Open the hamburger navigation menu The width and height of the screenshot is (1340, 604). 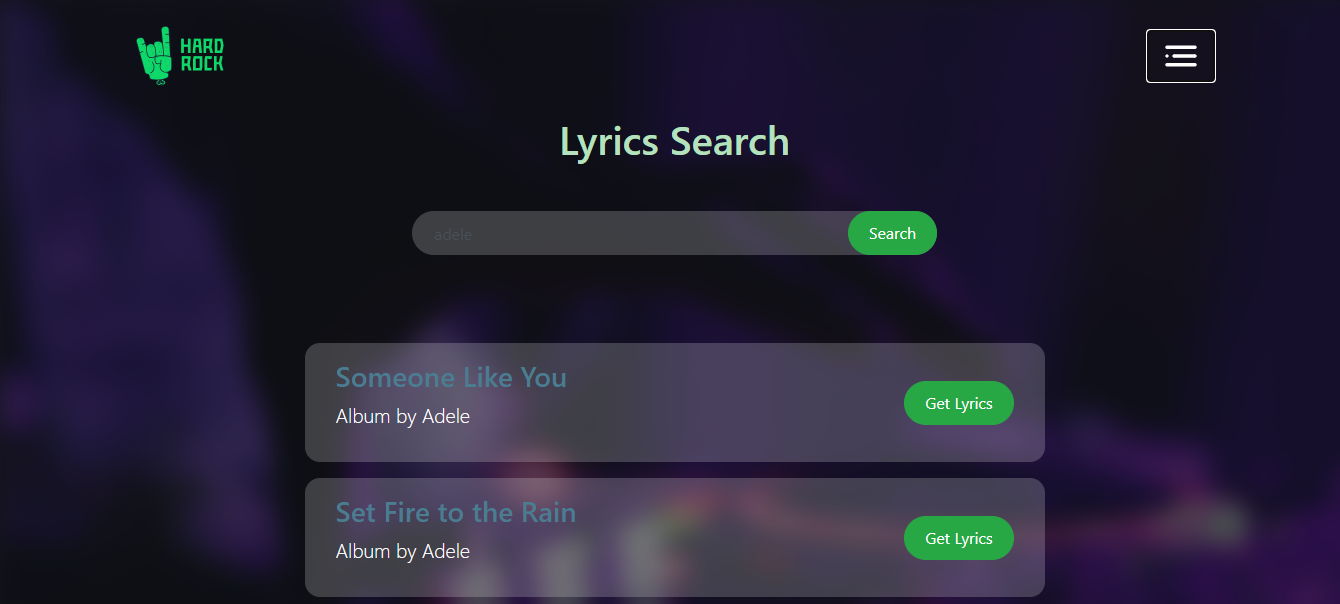pyautogui.click(x=1180, y=56)
